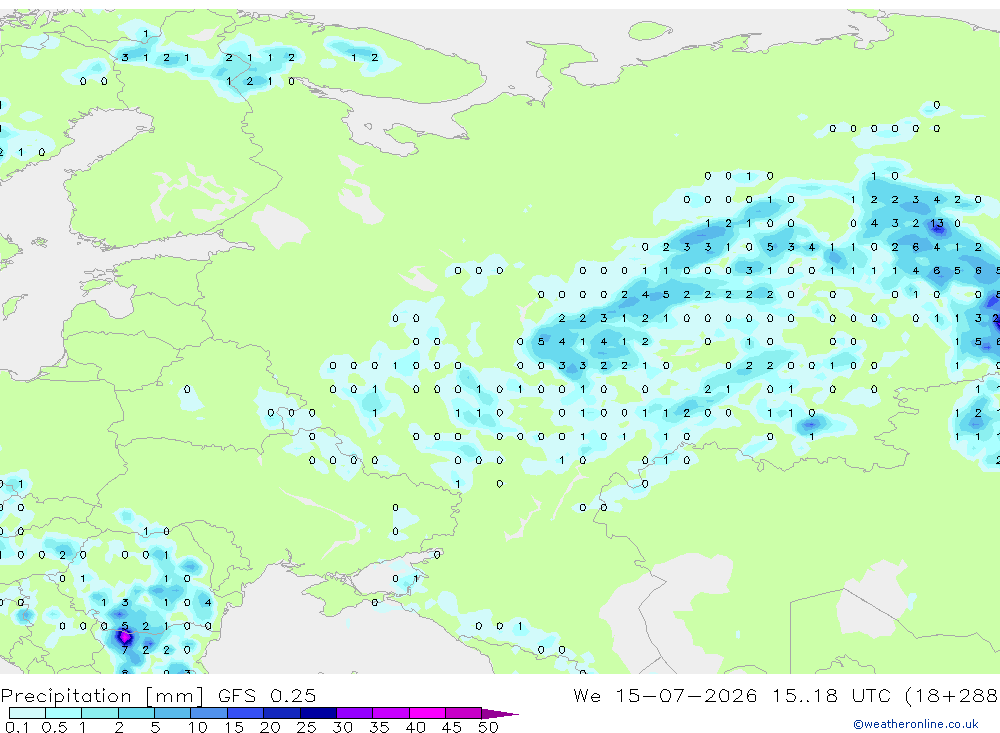Click the '15' legend scale label
The height and width of the screenshot is (733, 1000).
tap(234, 727)
